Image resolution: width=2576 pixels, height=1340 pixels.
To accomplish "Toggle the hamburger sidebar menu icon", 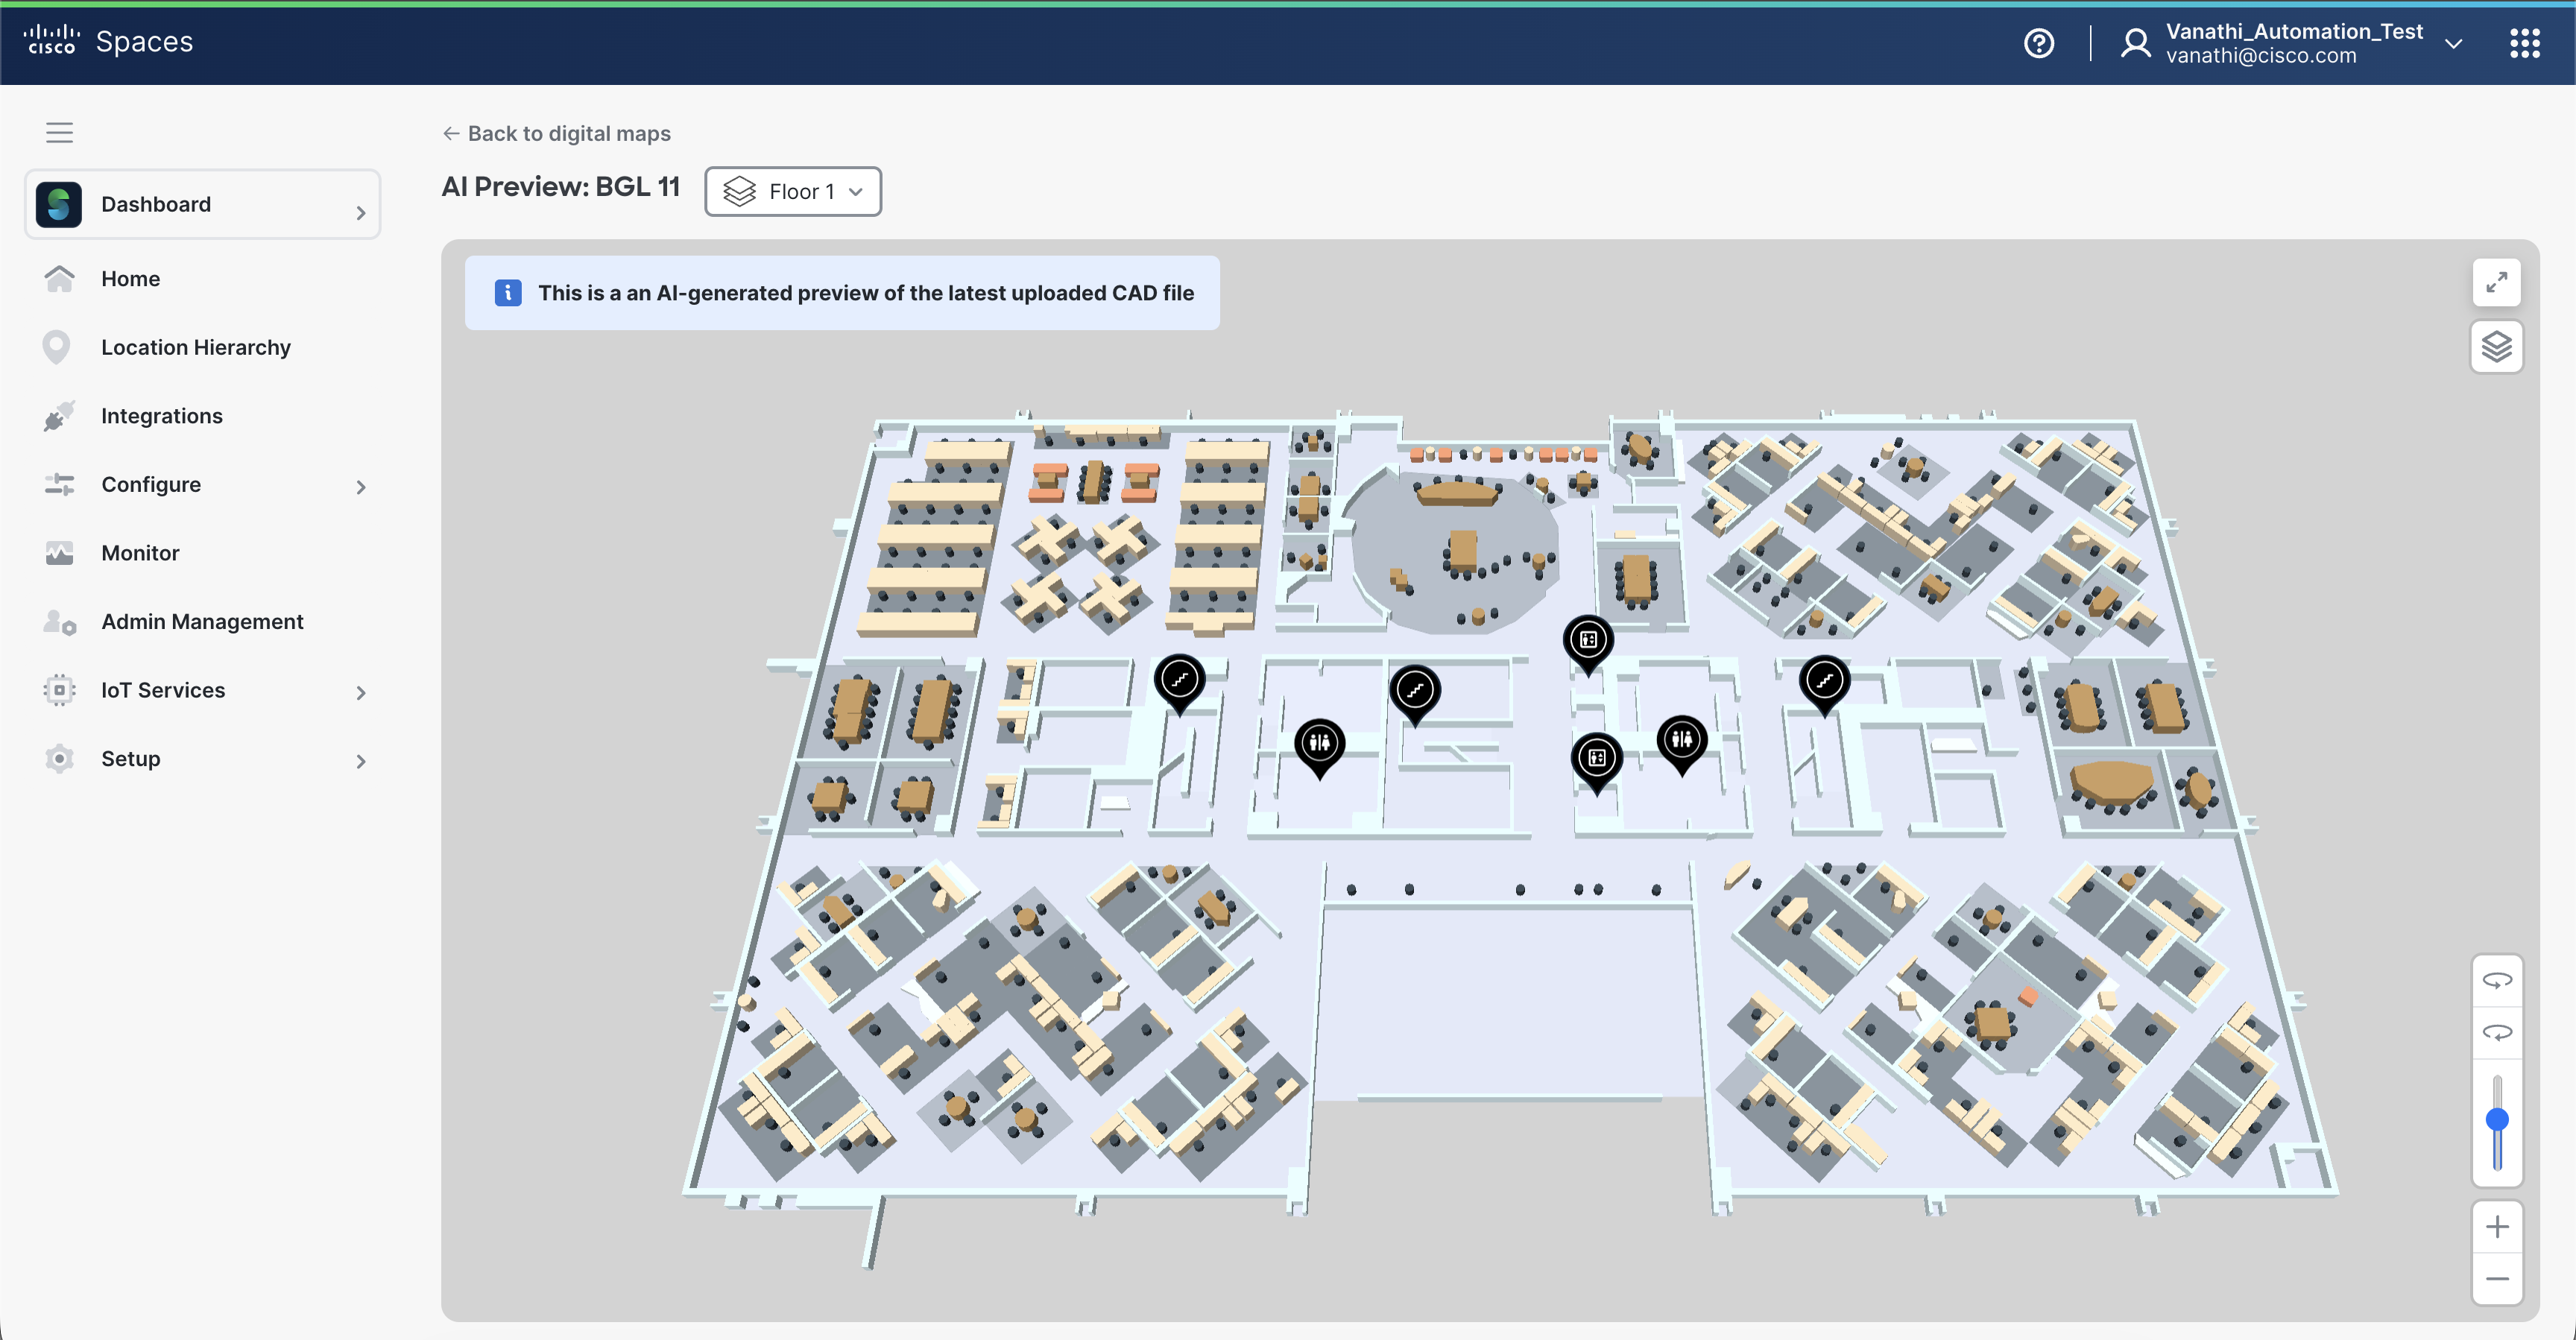I will 60,132.
